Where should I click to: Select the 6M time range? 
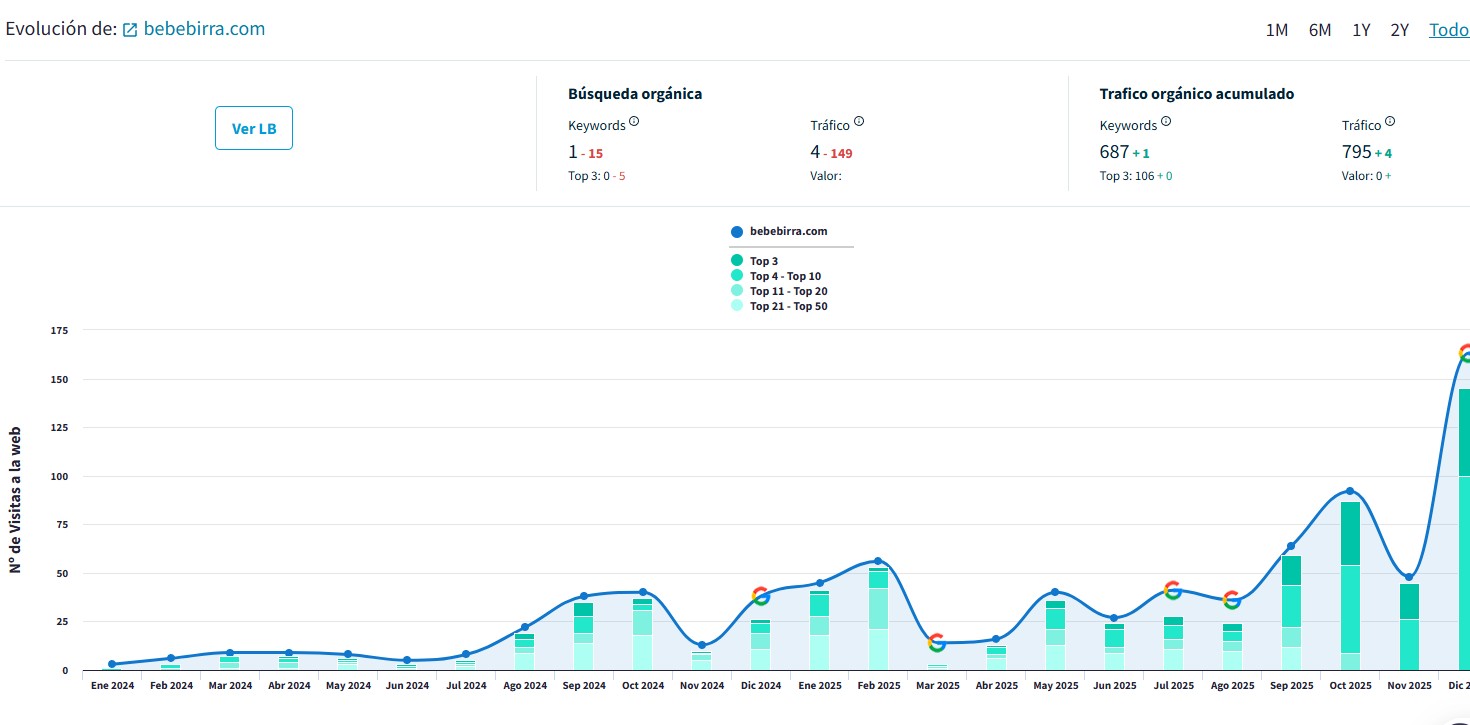(1320, 30)
